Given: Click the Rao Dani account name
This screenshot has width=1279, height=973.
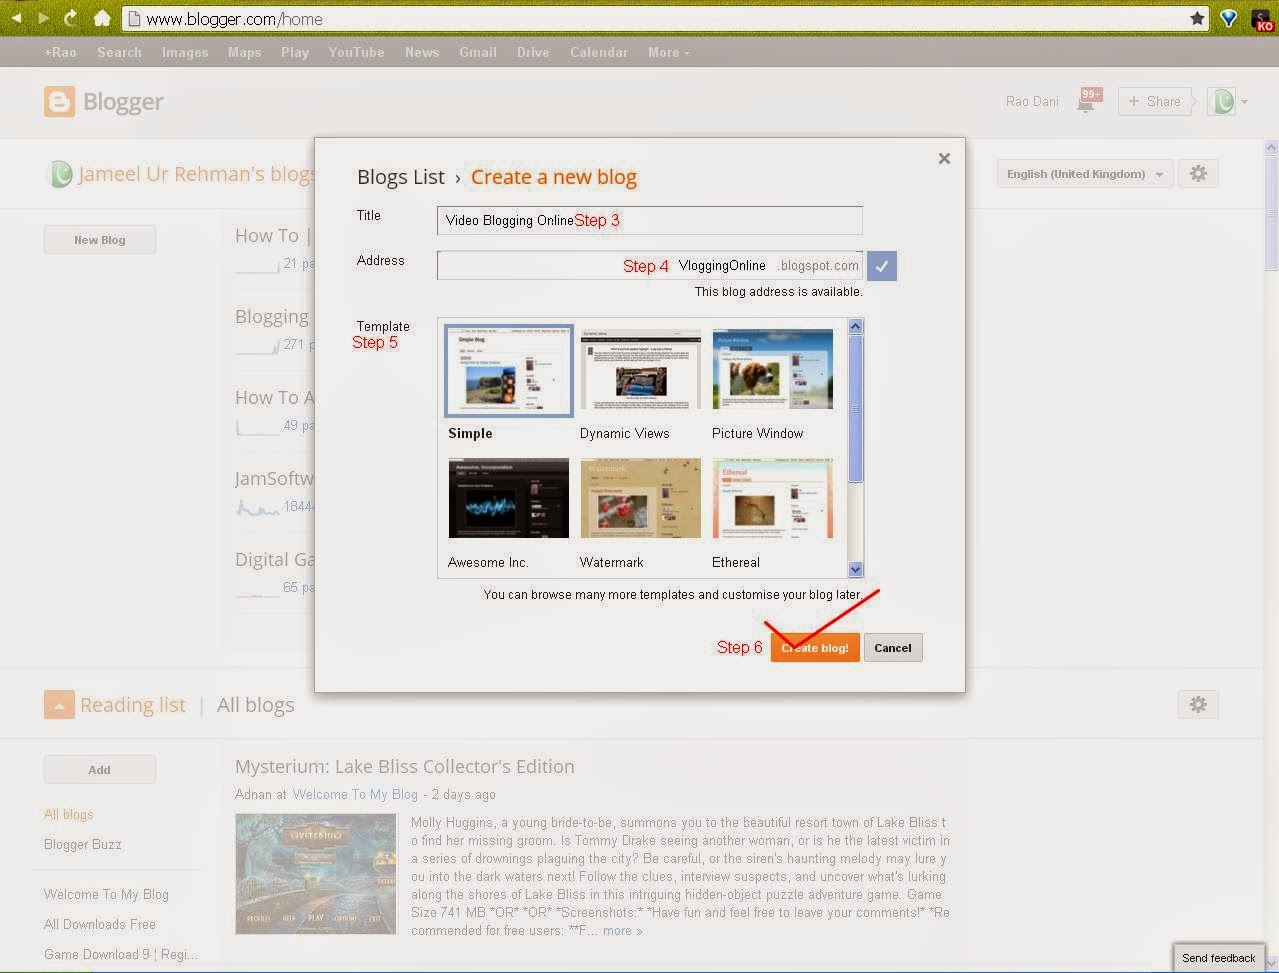Looking at the screenshot, I should 1032,101.
